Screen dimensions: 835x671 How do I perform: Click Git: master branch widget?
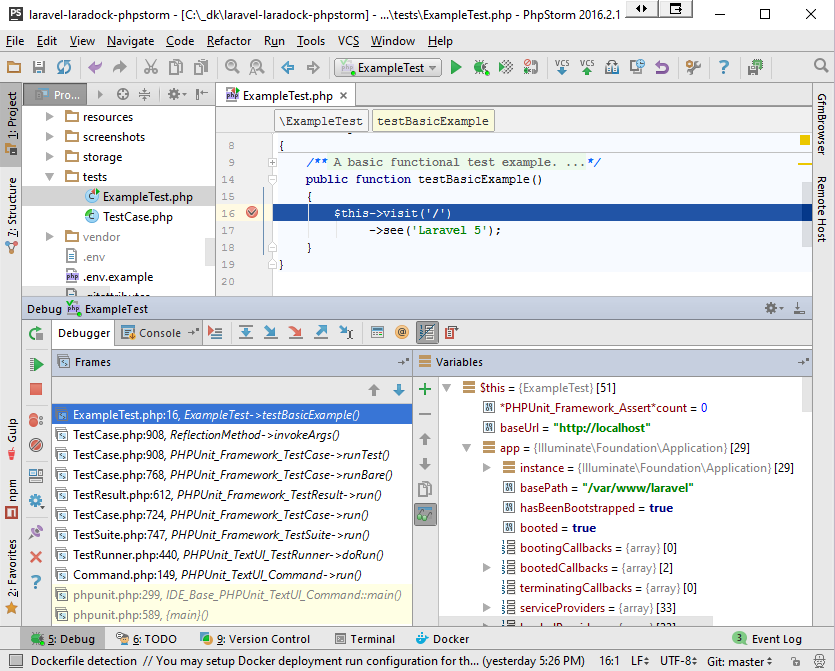click(x=739, y=661)
